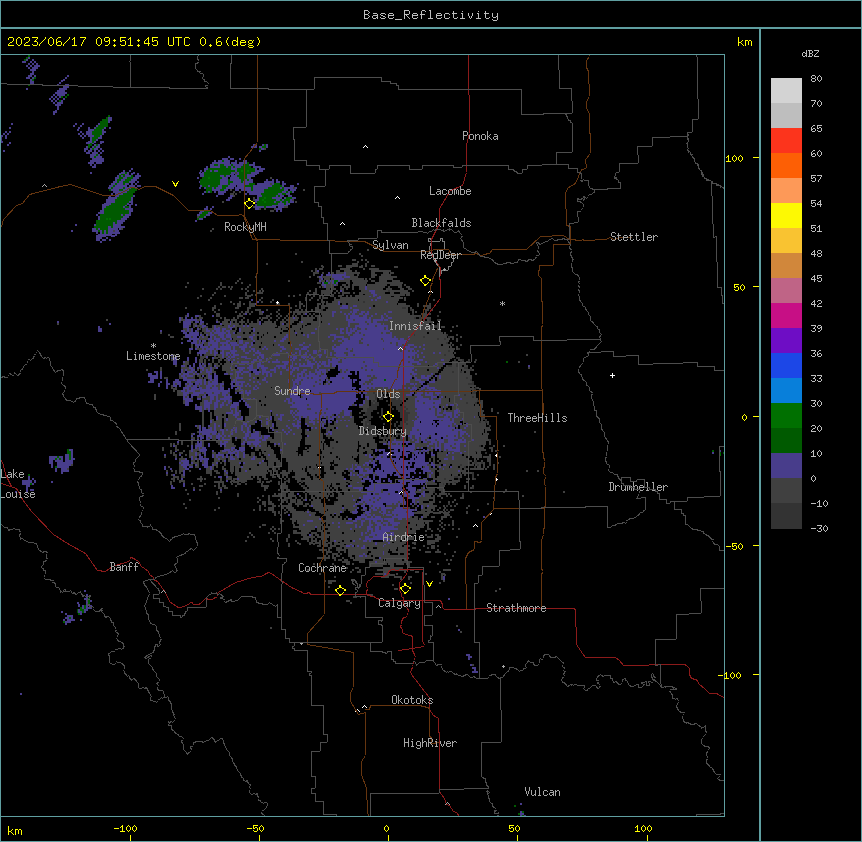The width and height of the screenshot is (862, 842).
Task: Click the Lake Louise label
Action: (x=18, y=484)
